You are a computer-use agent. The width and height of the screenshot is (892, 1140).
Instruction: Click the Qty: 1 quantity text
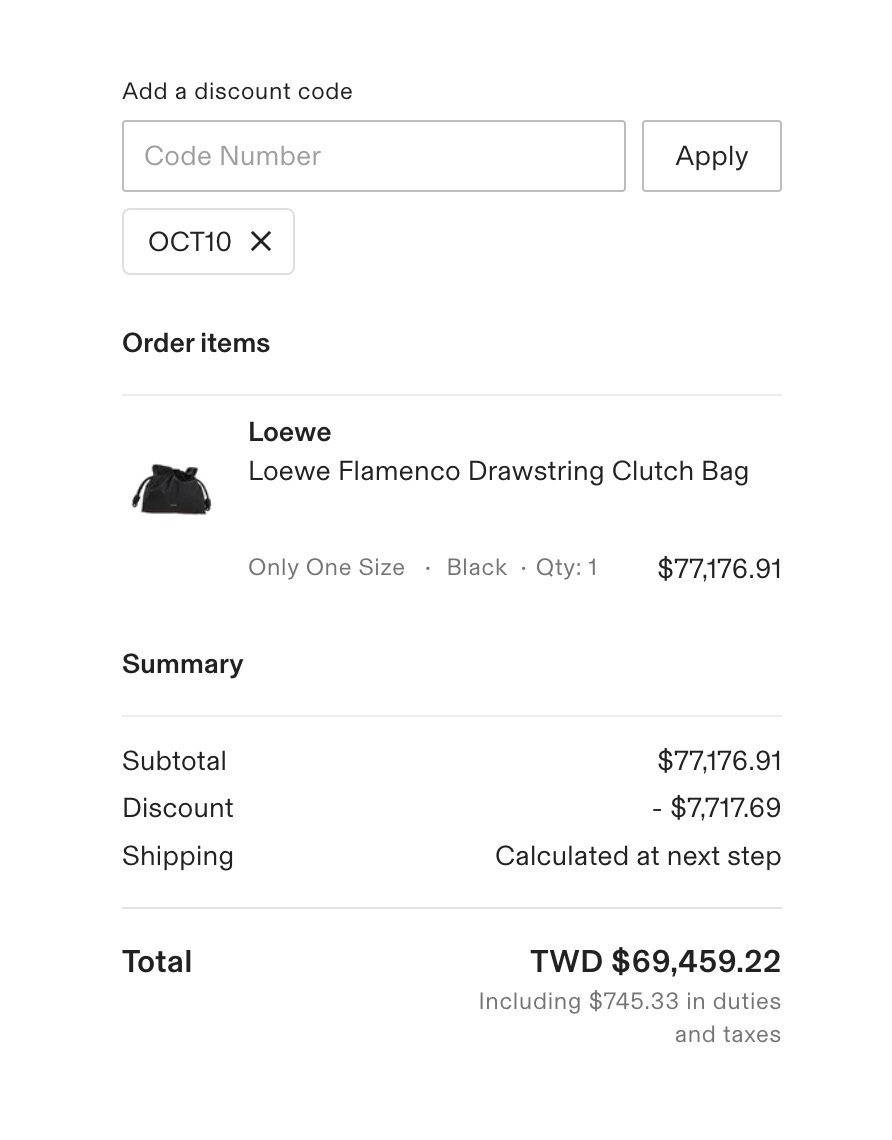tap(566, 568)
